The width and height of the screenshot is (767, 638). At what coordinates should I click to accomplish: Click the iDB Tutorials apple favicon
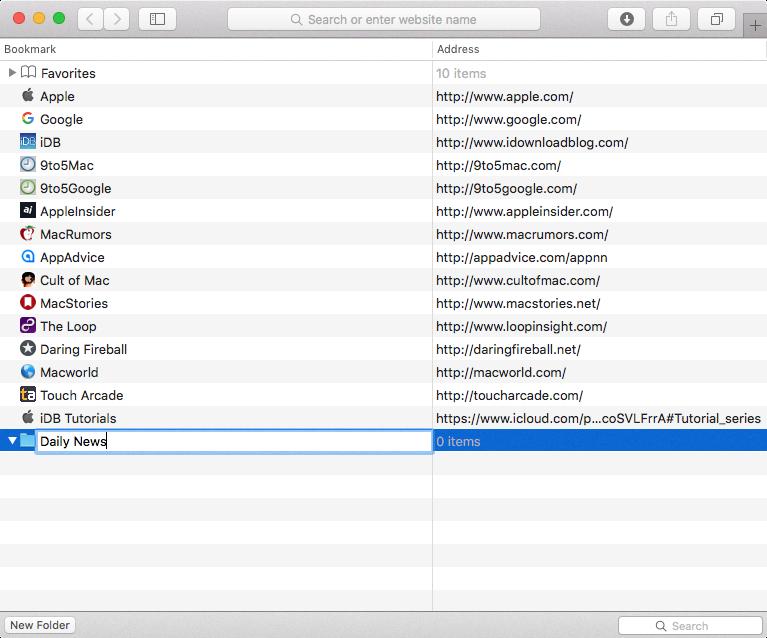tap(28, 417)
